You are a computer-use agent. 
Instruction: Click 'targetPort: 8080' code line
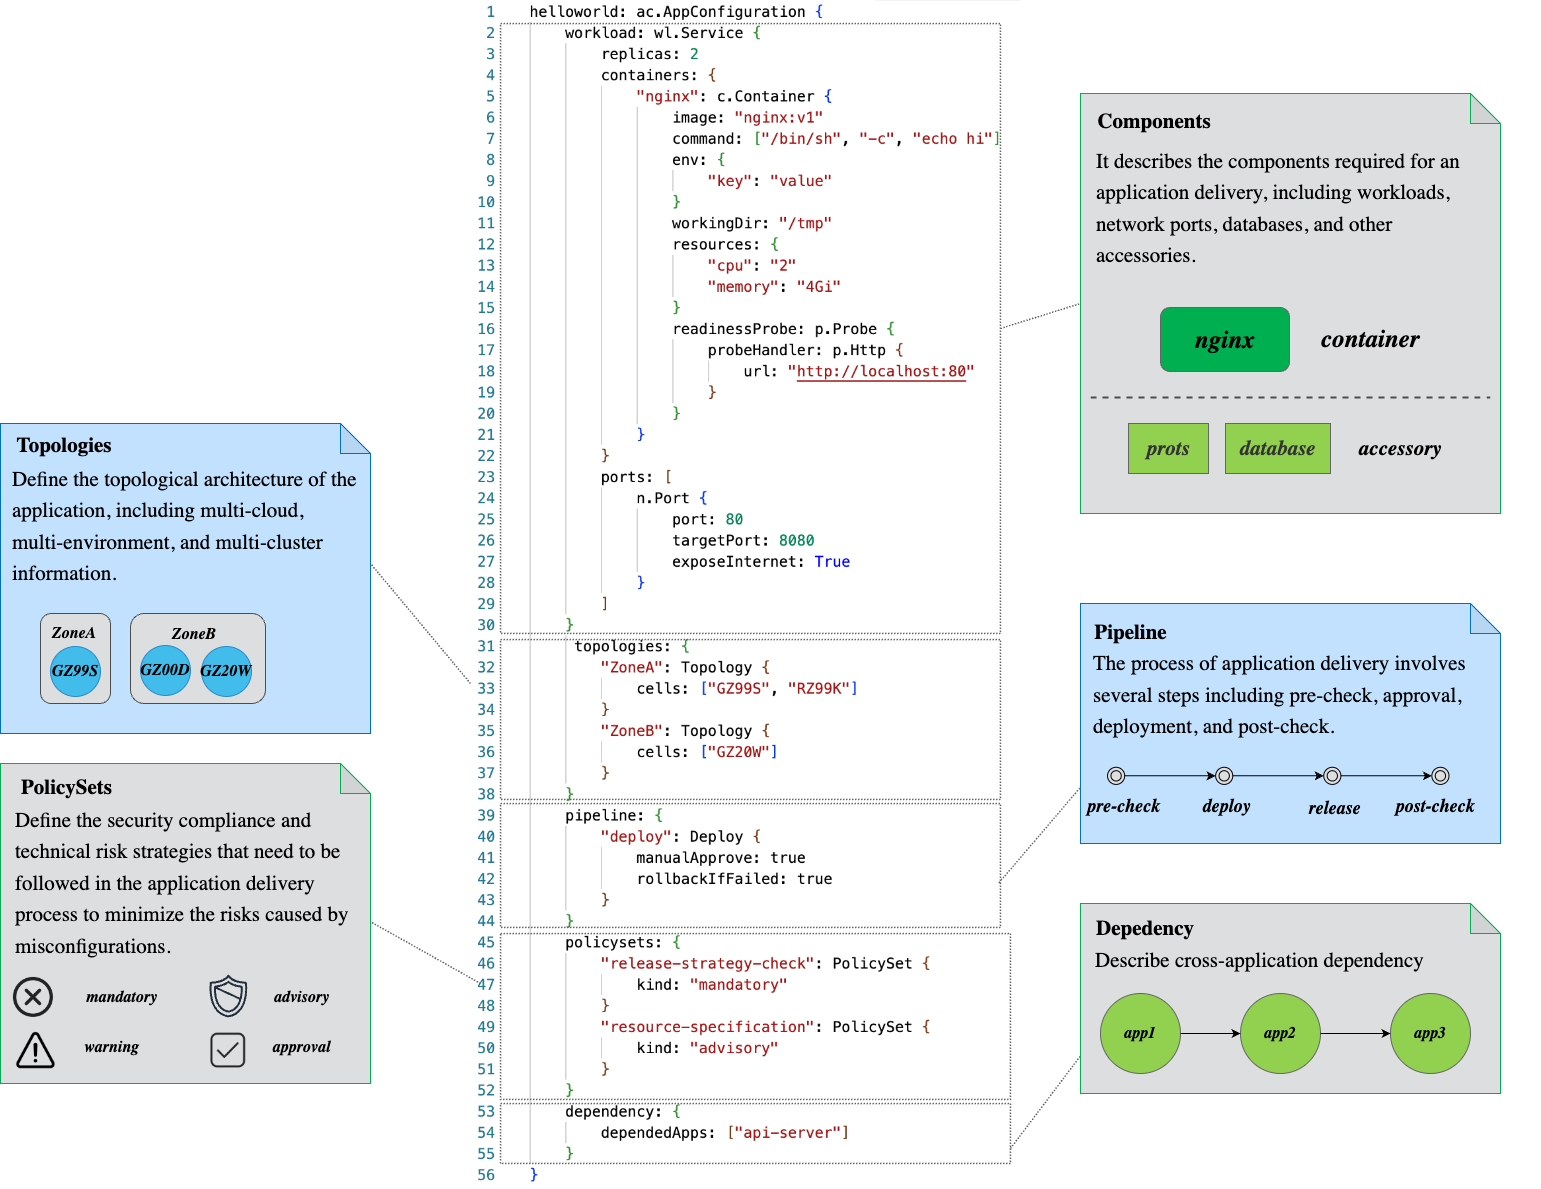[743, 540]
